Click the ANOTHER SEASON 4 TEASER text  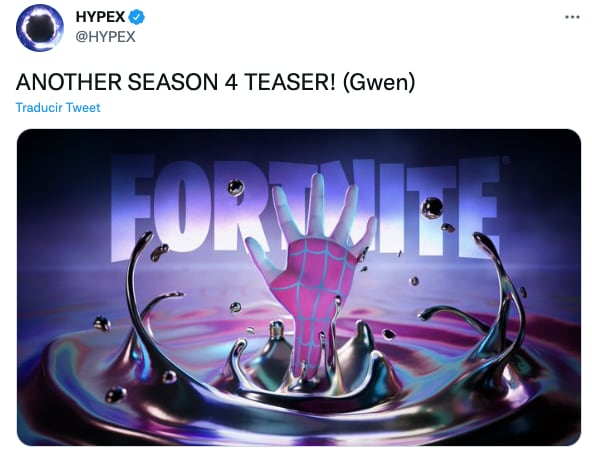click(x=176, y=82)
